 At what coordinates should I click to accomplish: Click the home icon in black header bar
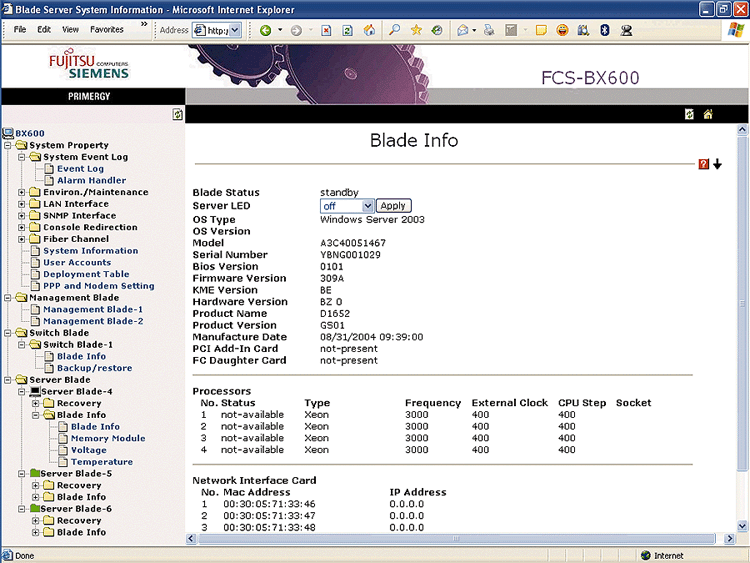pyautogui.click(x=708, y=114)
